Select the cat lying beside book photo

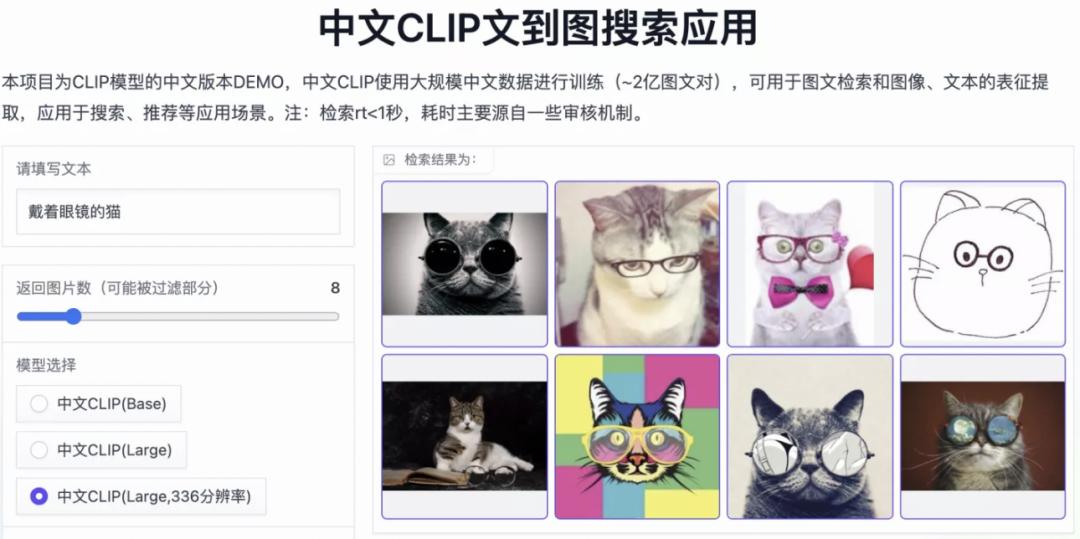[465, 436]
